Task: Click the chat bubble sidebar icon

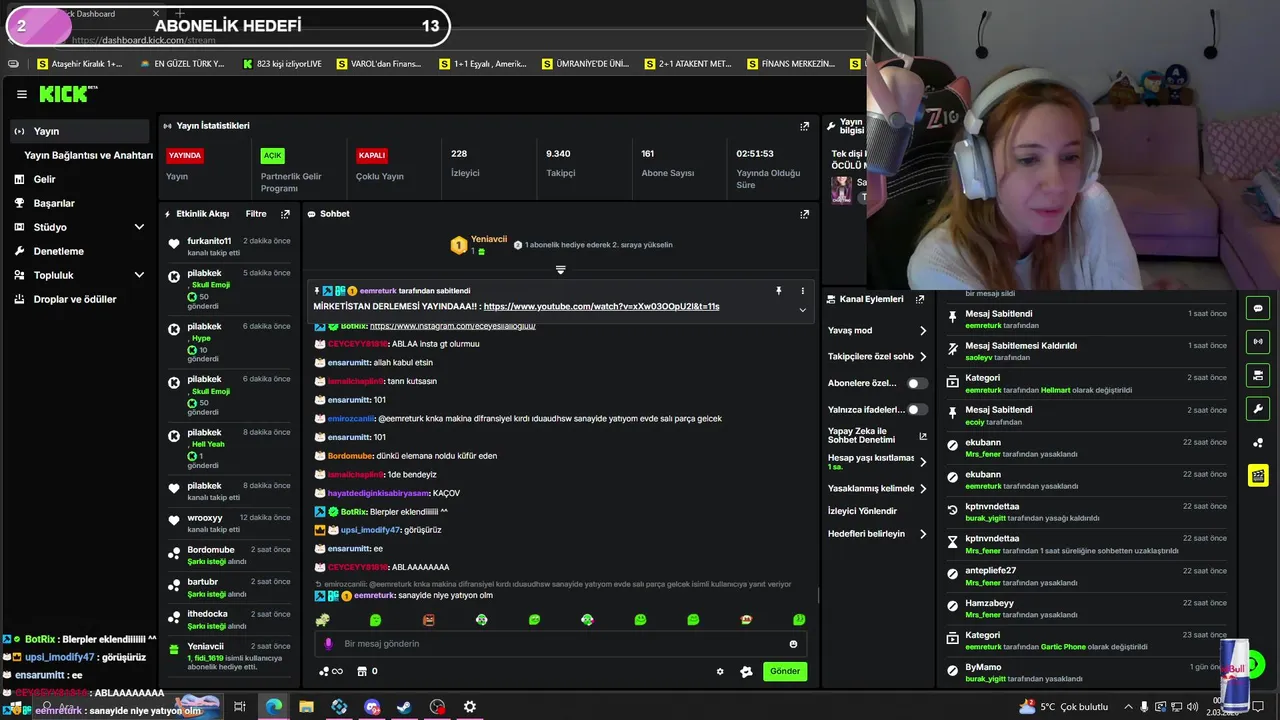Action: (1258, 308)
